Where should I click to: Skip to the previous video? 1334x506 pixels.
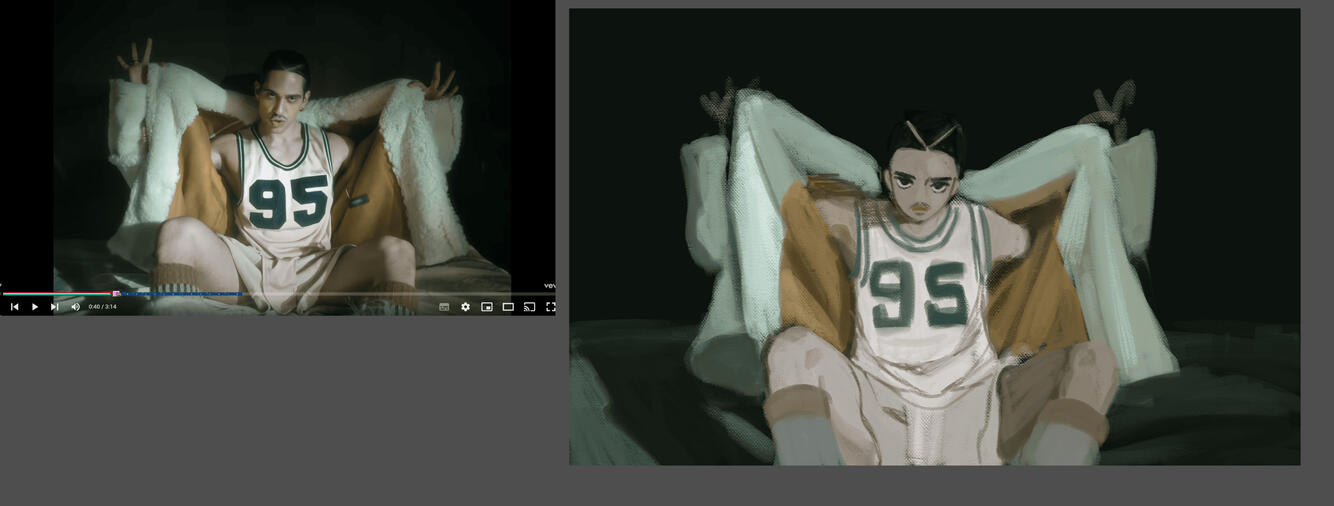[x=14, y=307]
